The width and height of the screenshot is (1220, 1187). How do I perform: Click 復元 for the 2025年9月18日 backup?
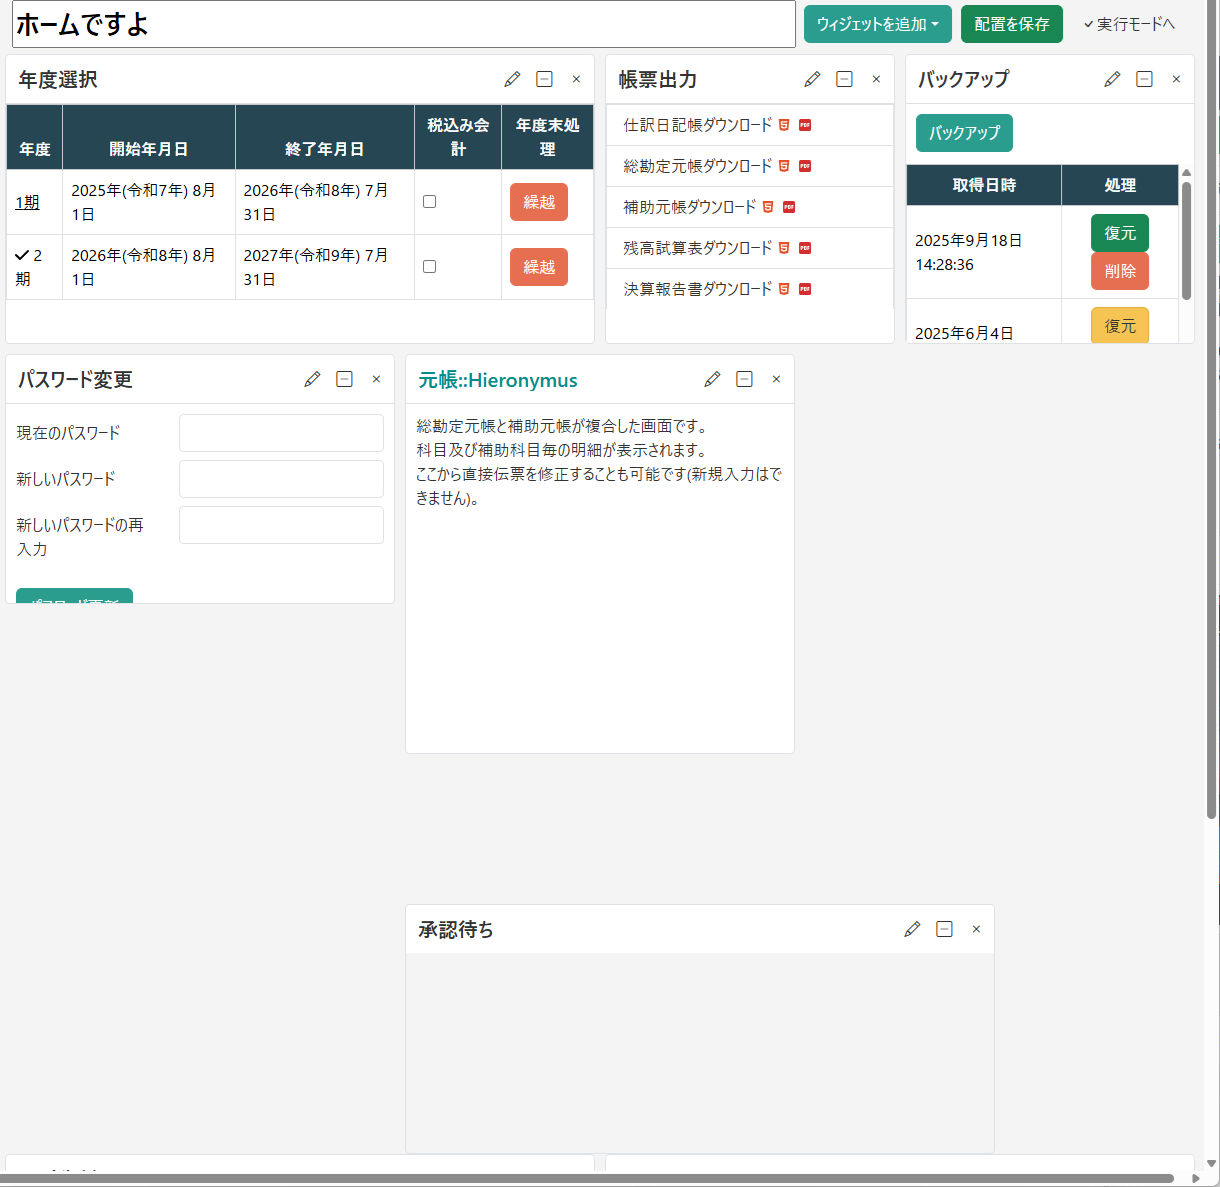tap(1119, 233)
